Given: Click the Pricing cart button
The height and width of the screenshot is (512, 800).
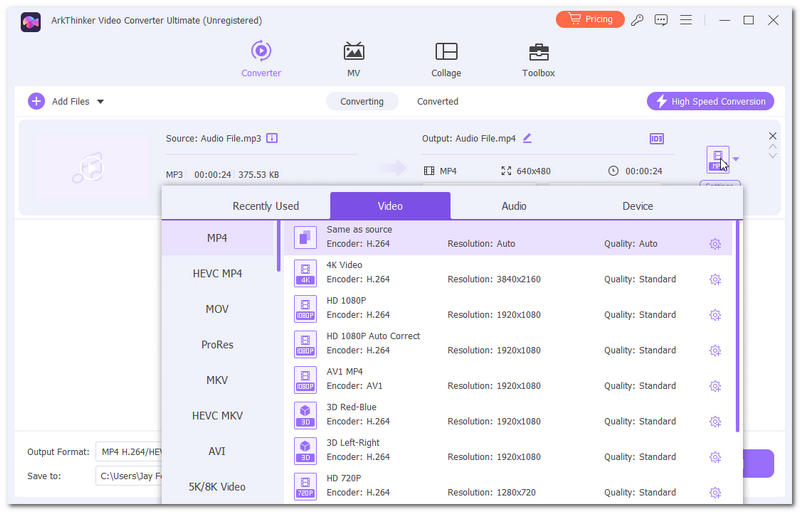Looking at the screenshot, I should click(590, 19).
